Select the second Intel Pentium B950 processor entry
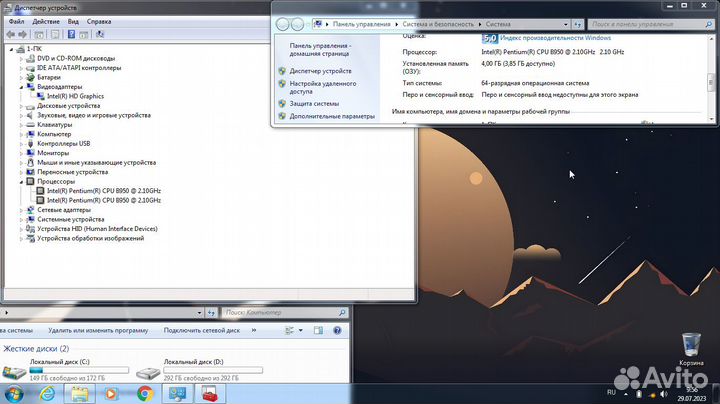The width and height of the screenshot is (720, 404). (104, 200)
